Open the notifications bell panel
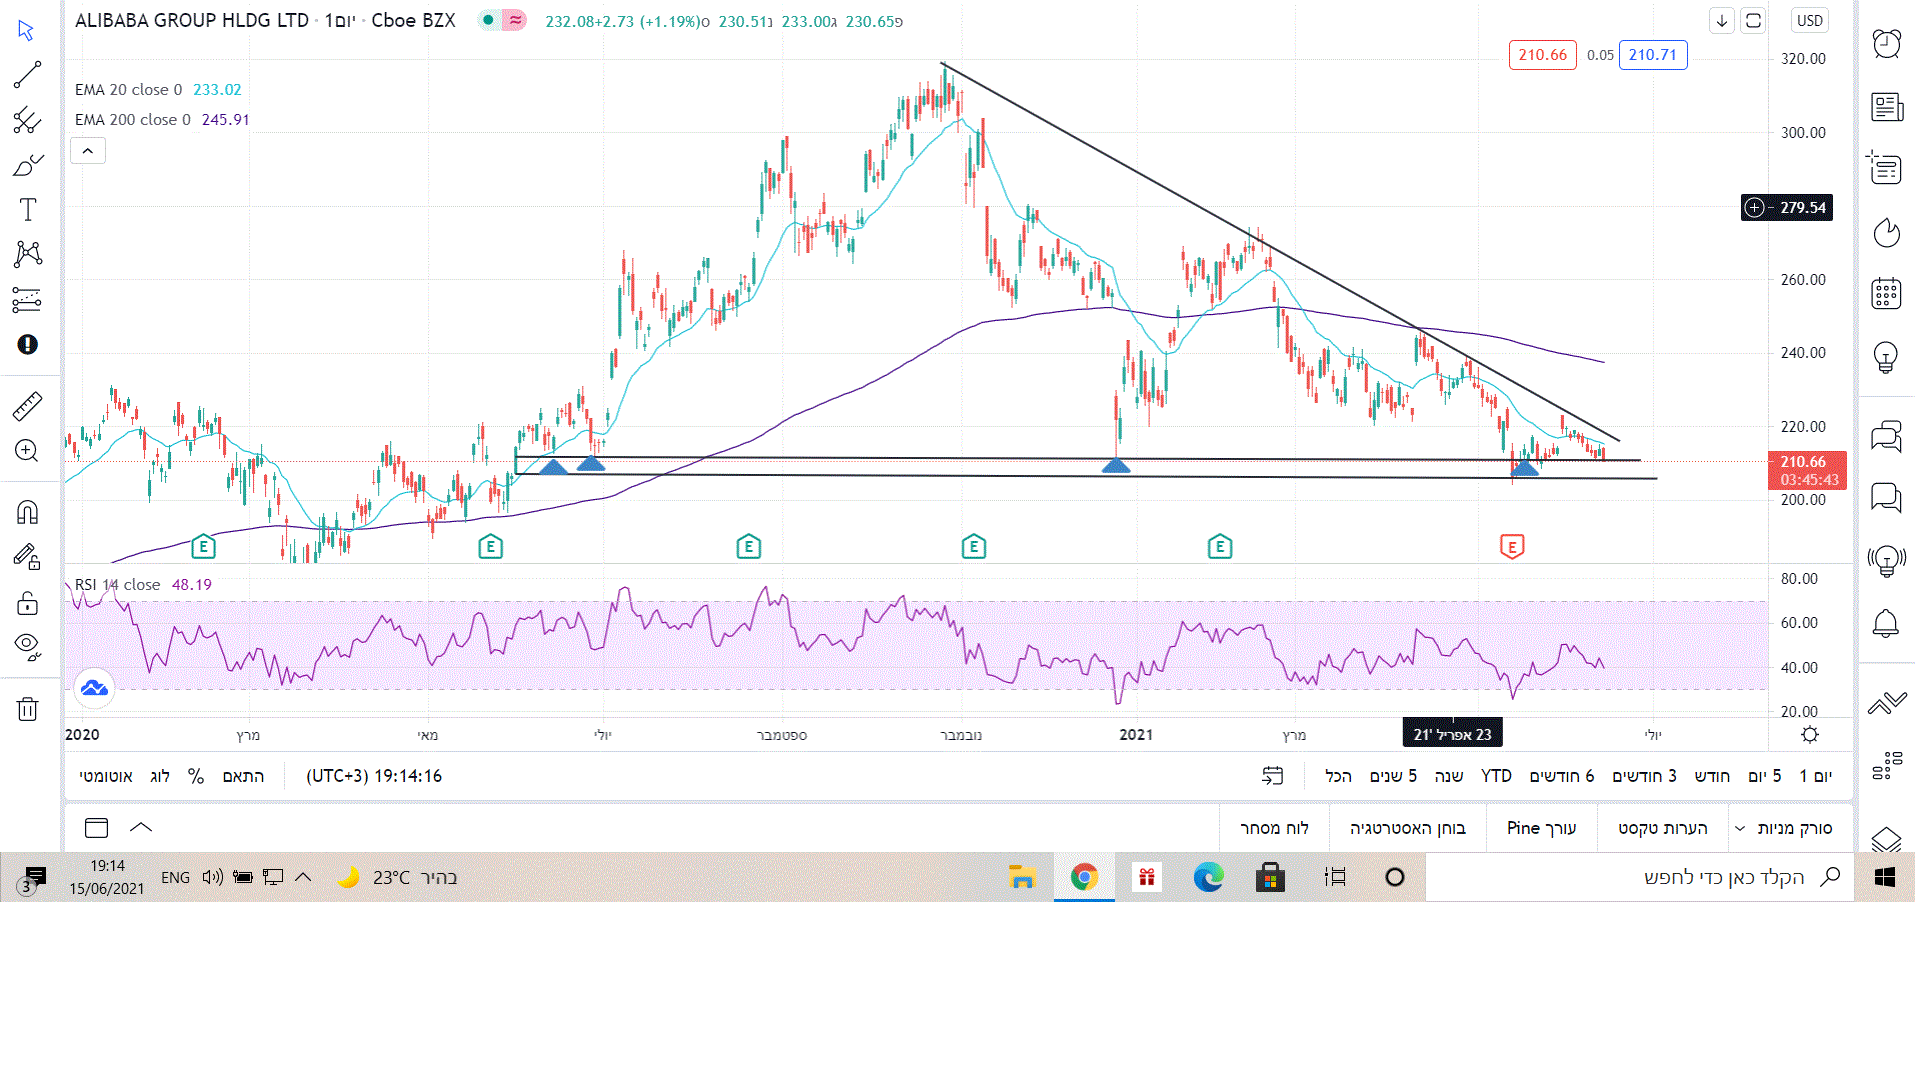Viewport: 1920px width, 1080px height. point(1886,624)
